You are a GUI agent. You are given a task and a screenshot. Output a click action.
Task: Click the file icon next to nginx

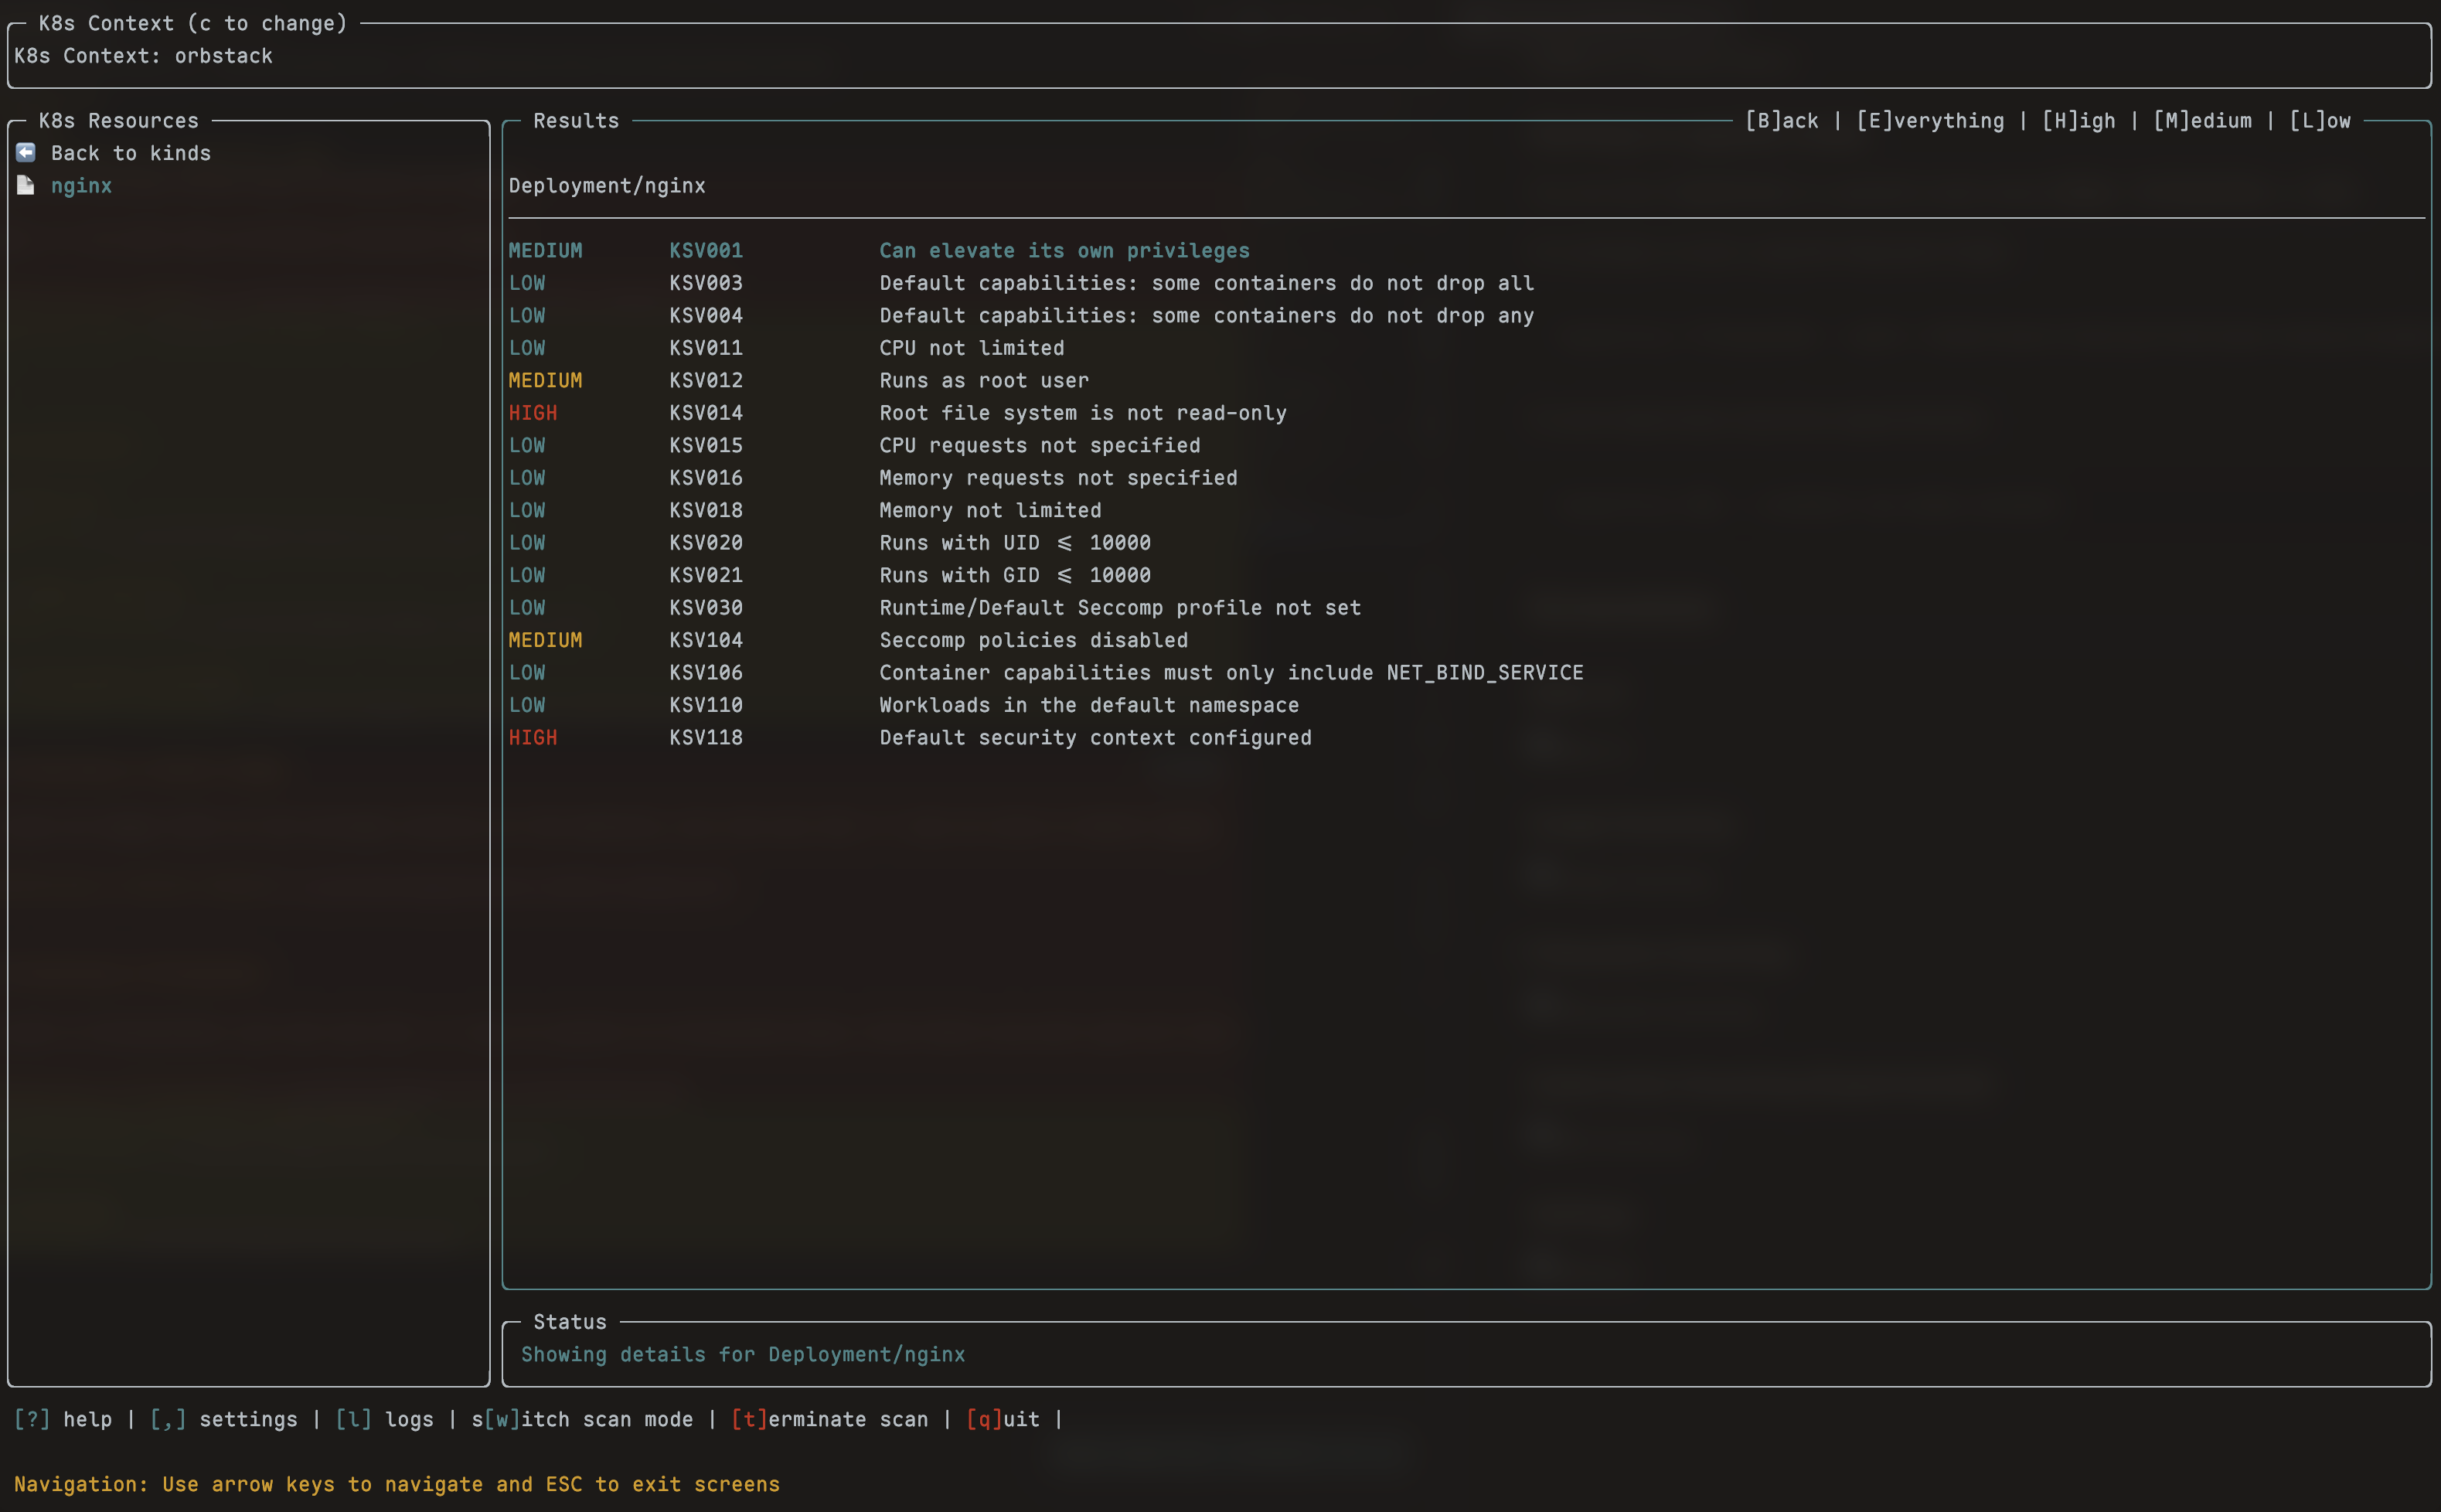tap(26, 186)
